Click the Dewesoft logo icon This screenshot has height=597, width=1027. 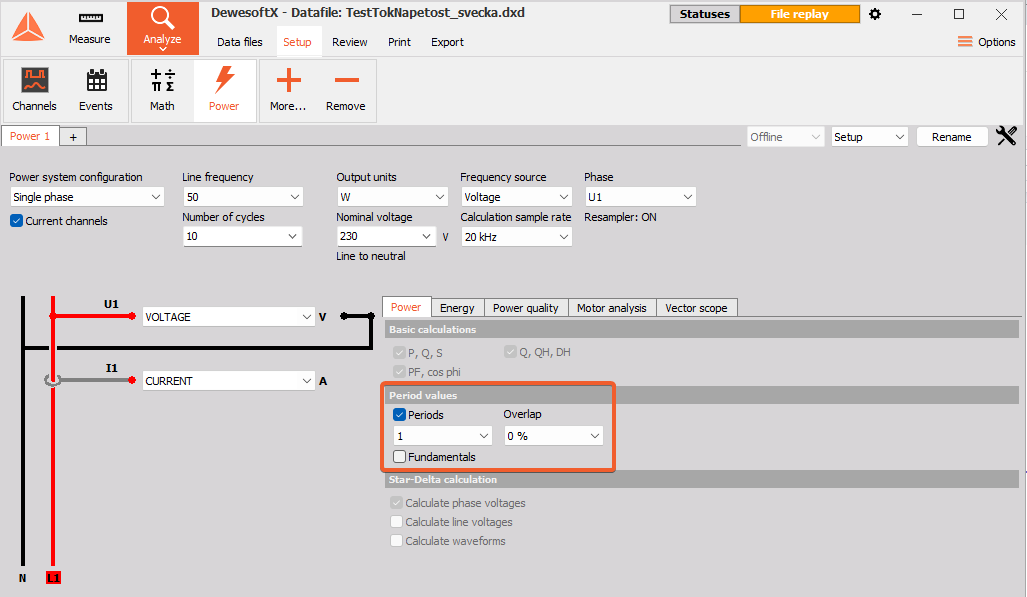coord(28,27)
